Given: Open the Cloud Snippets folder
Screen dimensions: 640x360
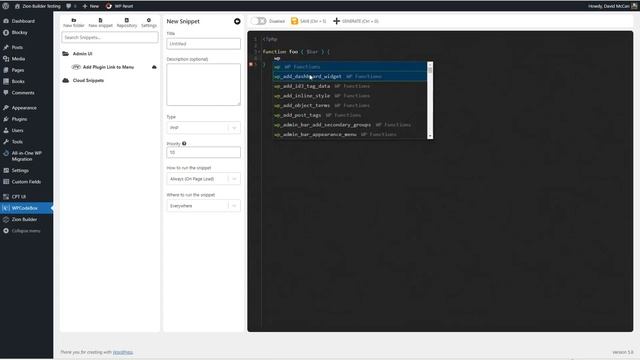Looking at the screenshot, I should click(x=88, y=80).
